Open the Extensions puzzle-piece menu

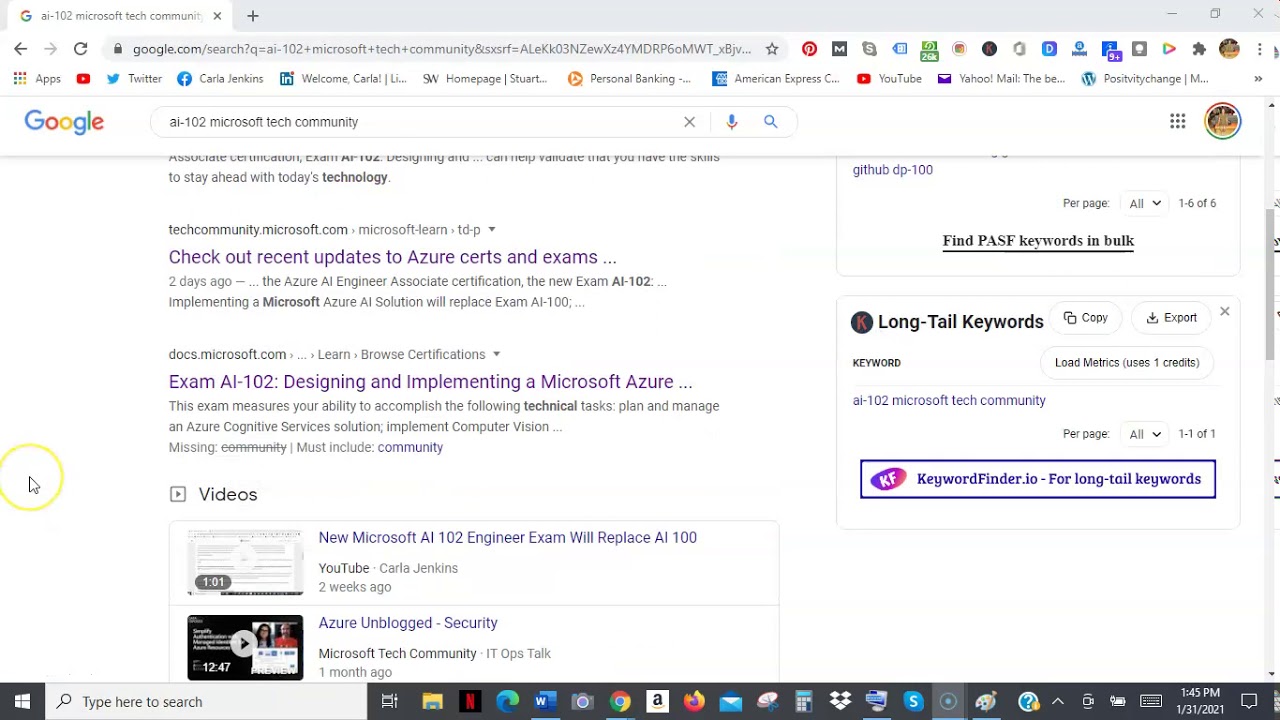pos(1199,49)
